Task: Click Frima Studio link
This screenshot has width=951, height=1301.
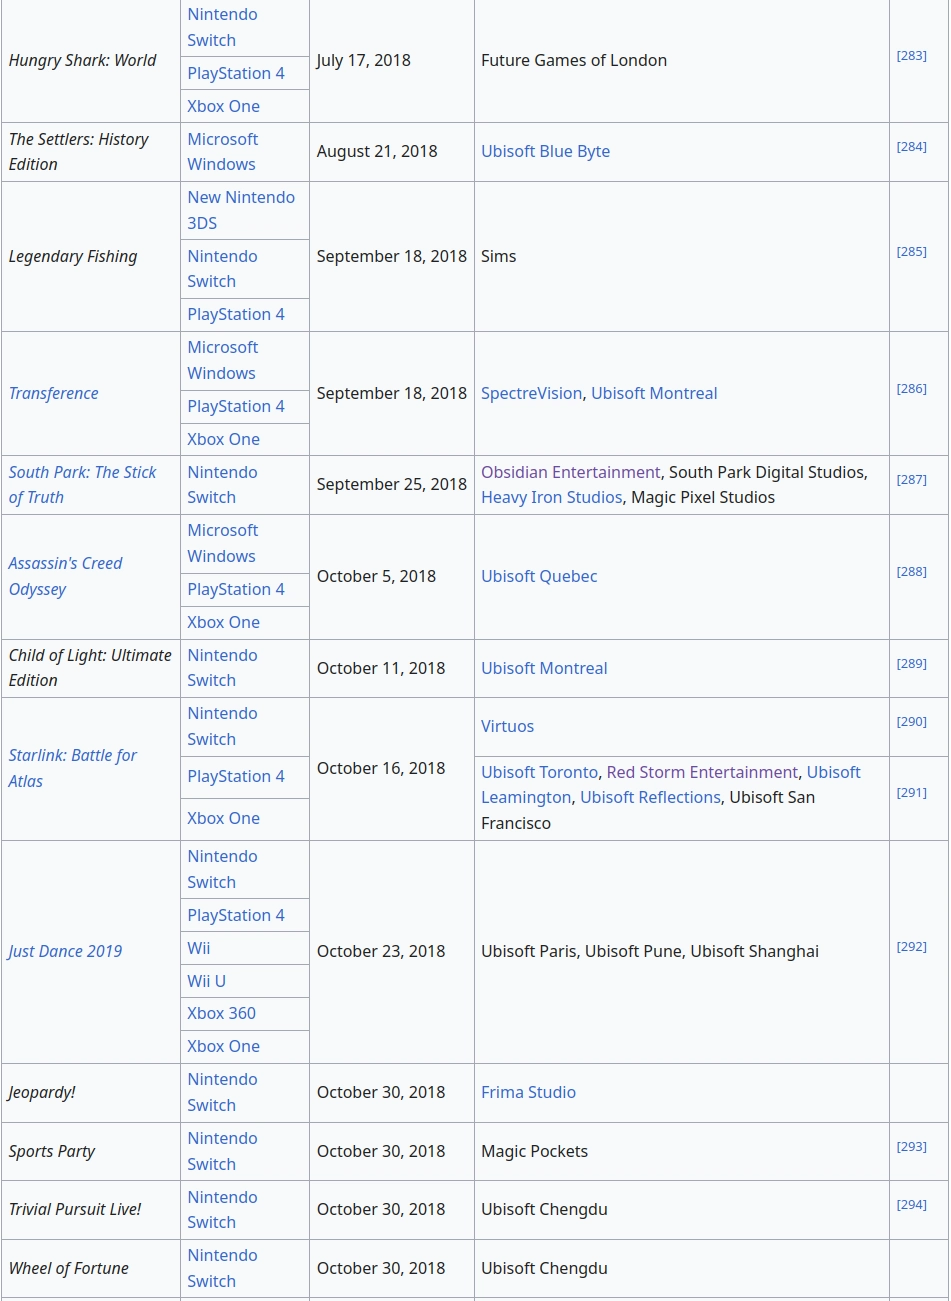Action: point(528,1092)
